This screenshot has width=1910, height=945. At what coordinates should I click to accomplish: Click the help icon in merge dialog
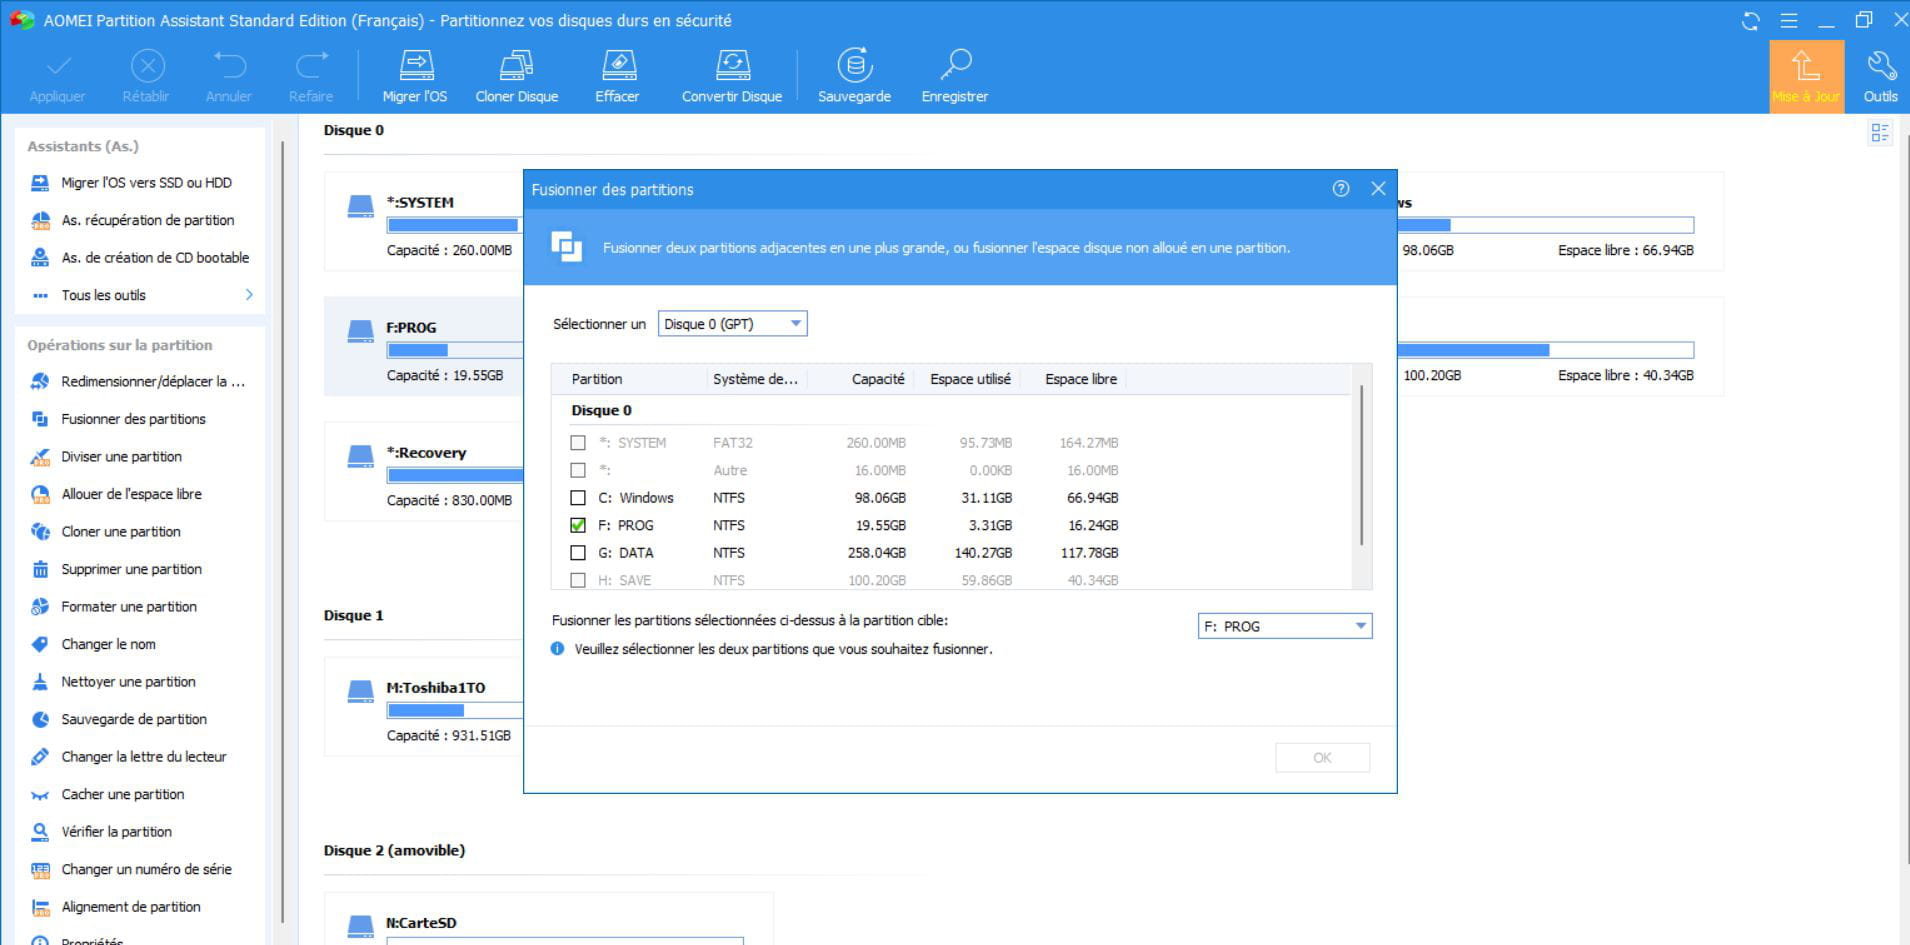pyautogui.click(x=1341, y=189)
